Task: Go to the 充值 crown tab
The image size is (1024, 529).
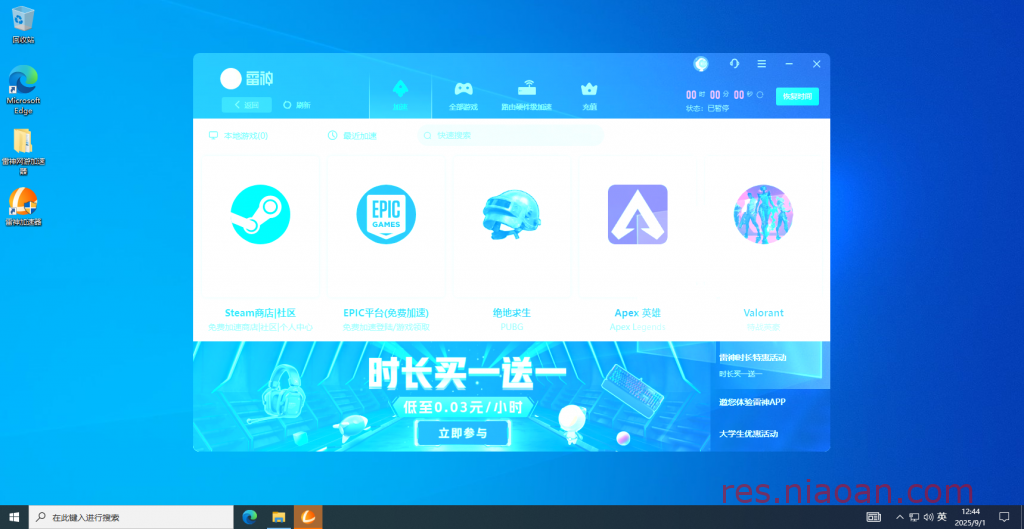Action: pos(590,96)
